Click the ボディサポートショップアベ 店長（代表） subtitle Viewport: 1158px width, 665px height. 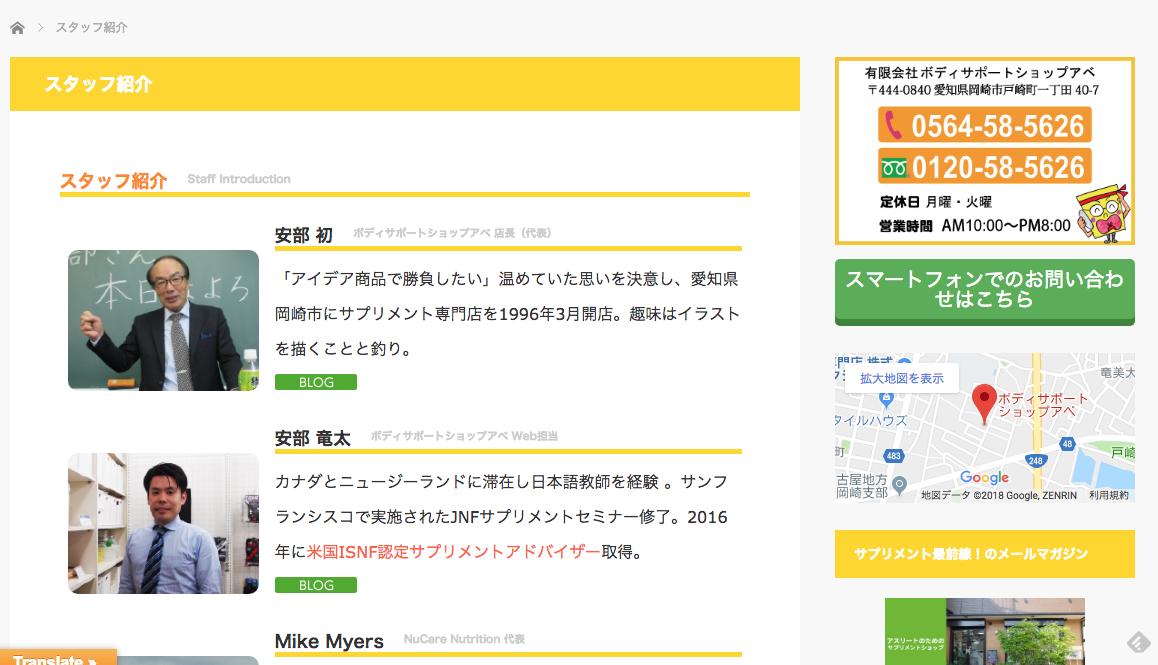(452, 233)
